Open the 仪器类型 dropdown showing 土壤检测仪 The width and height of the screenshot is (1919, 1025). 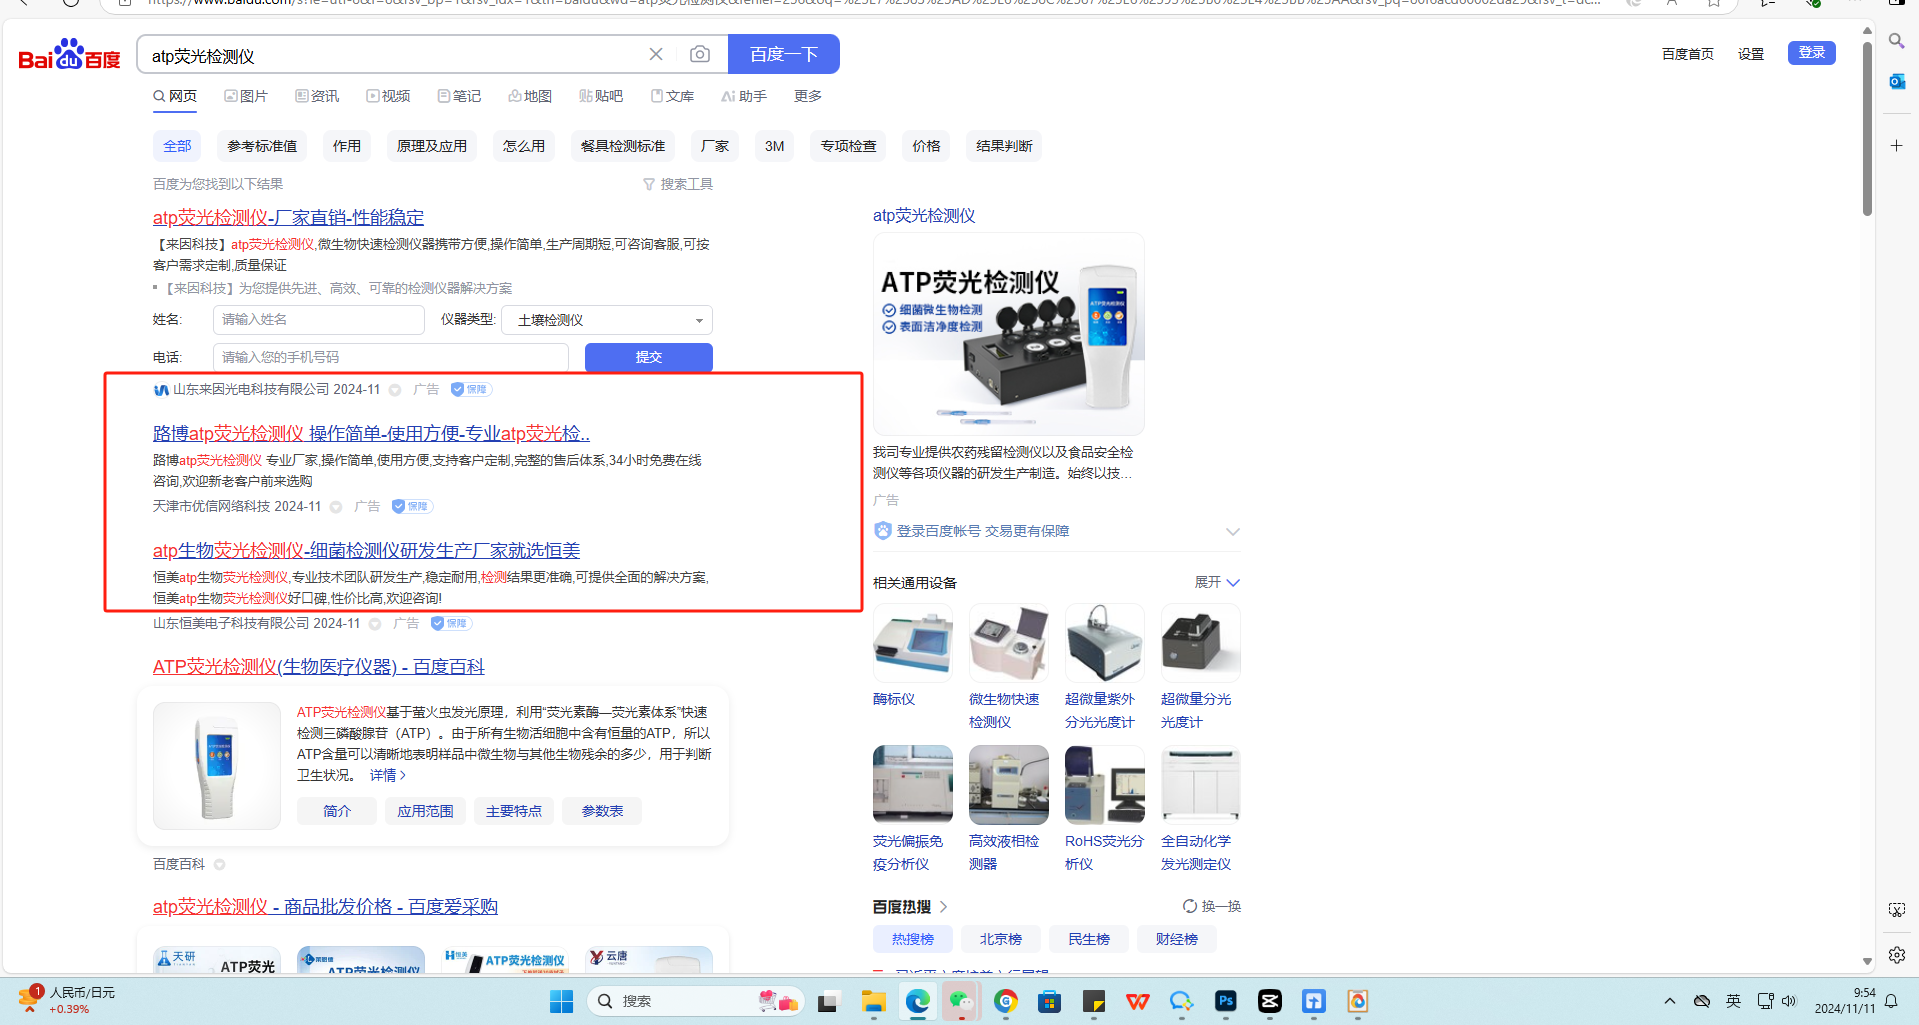[607, 320]
